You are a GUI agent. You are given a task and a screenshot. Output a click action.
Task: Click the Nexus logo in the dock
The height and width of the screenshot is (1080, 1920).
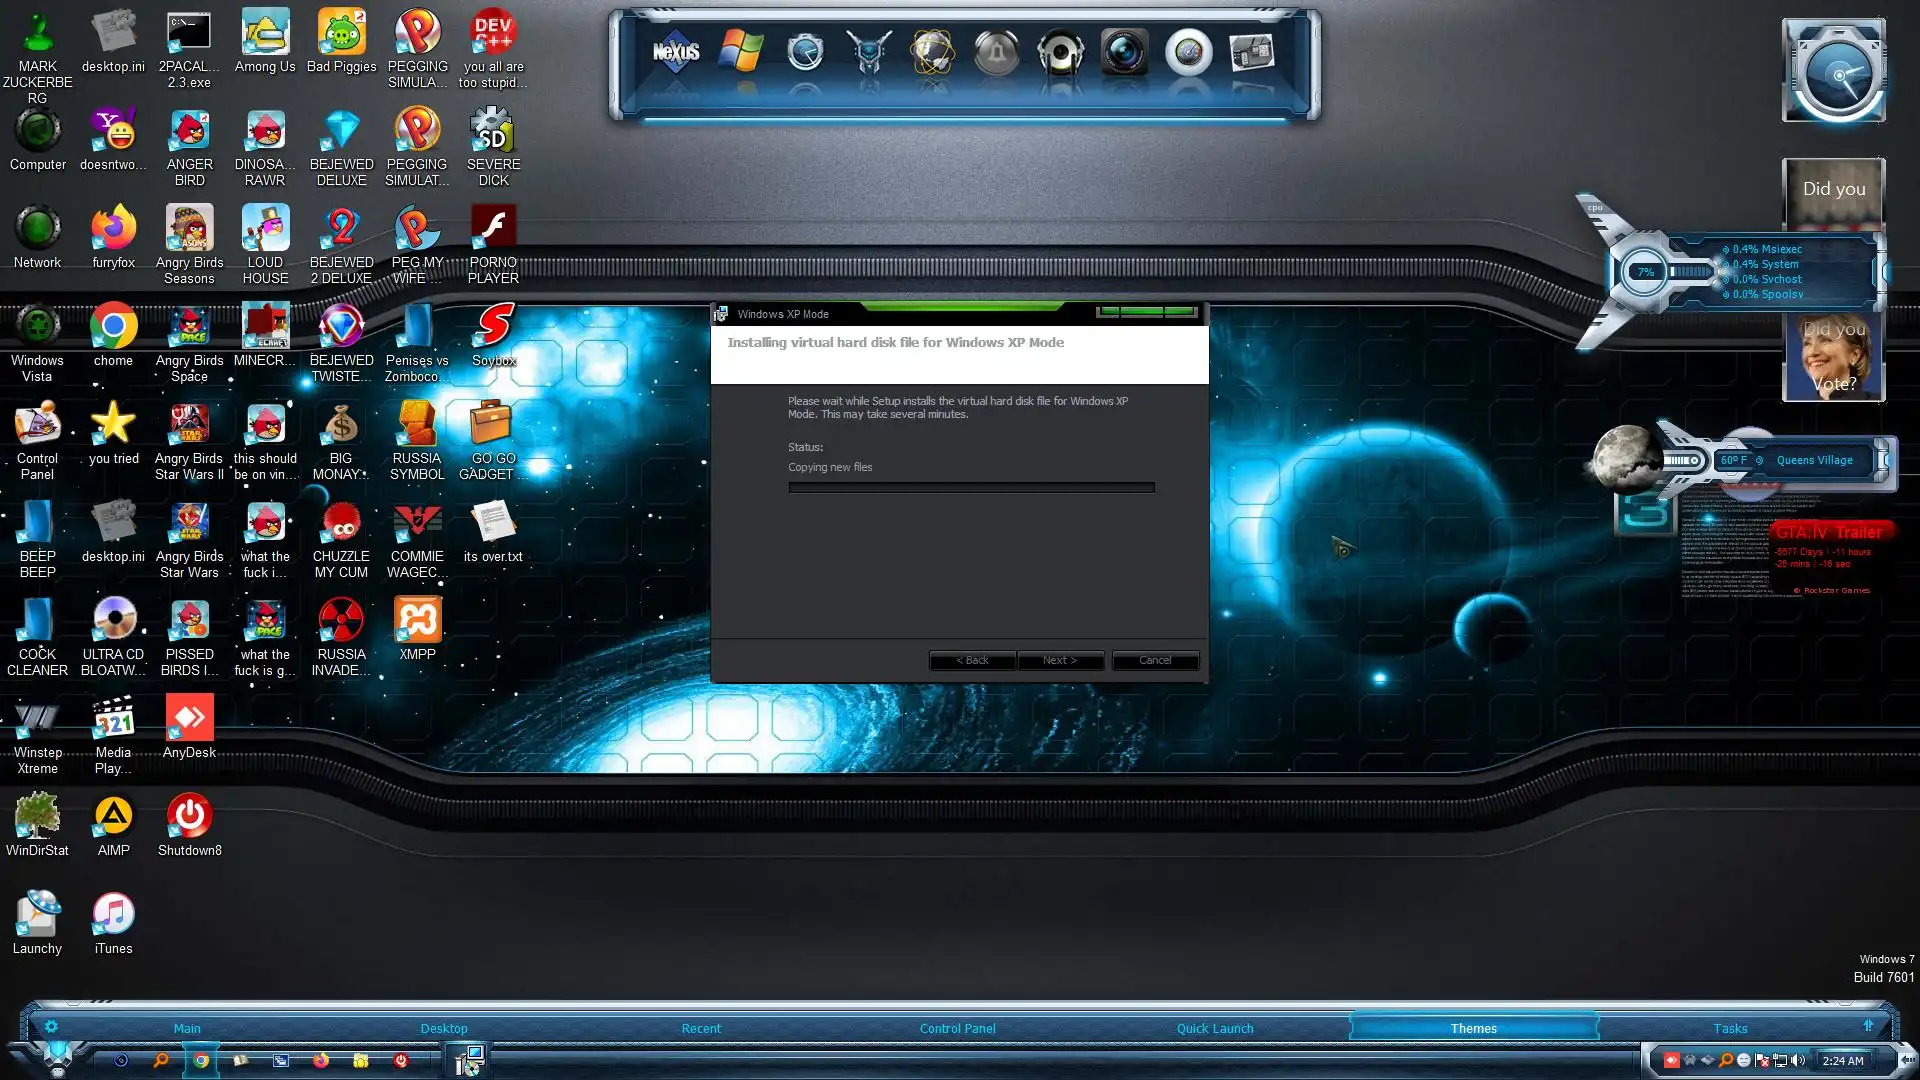[676, 52]
